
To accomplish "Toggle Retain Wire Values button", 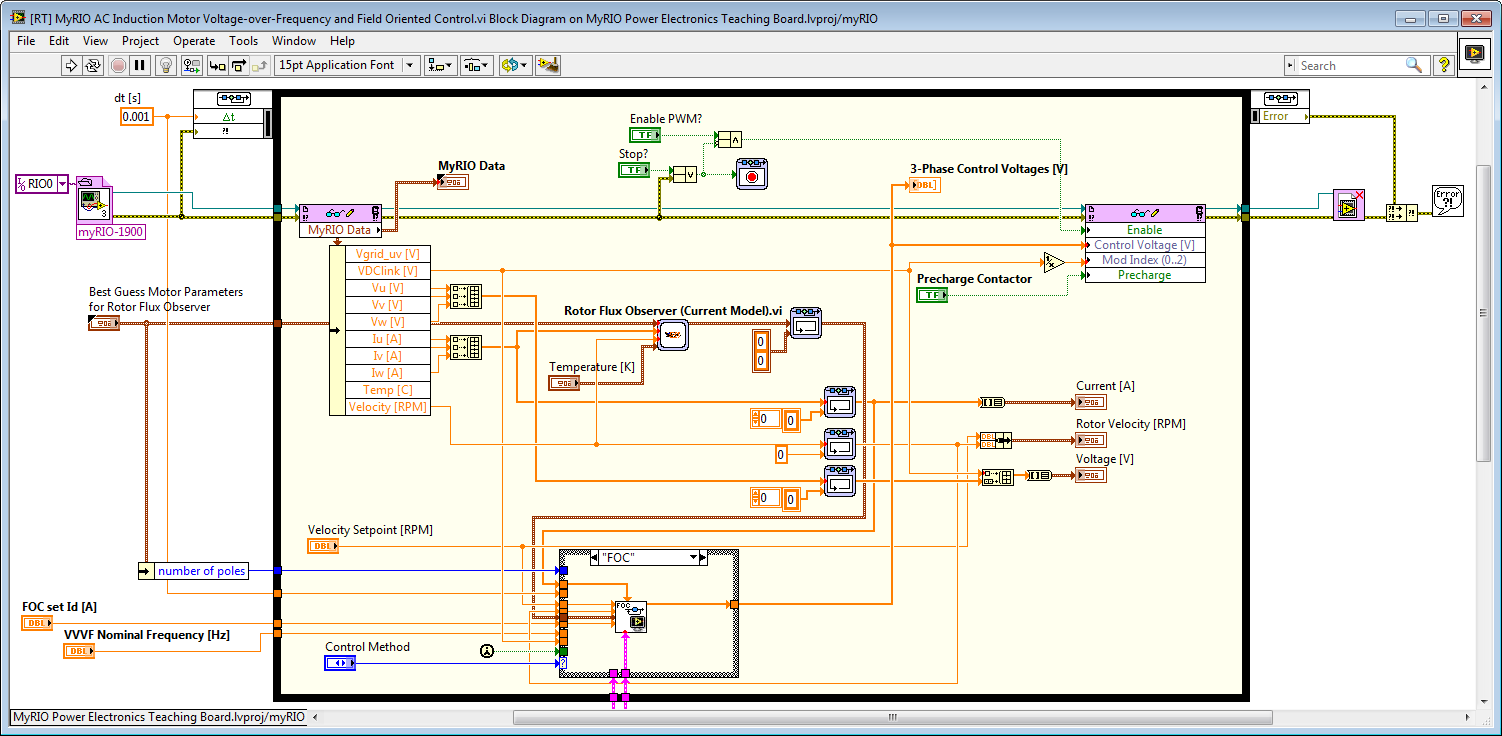I will tap(192, 65).
